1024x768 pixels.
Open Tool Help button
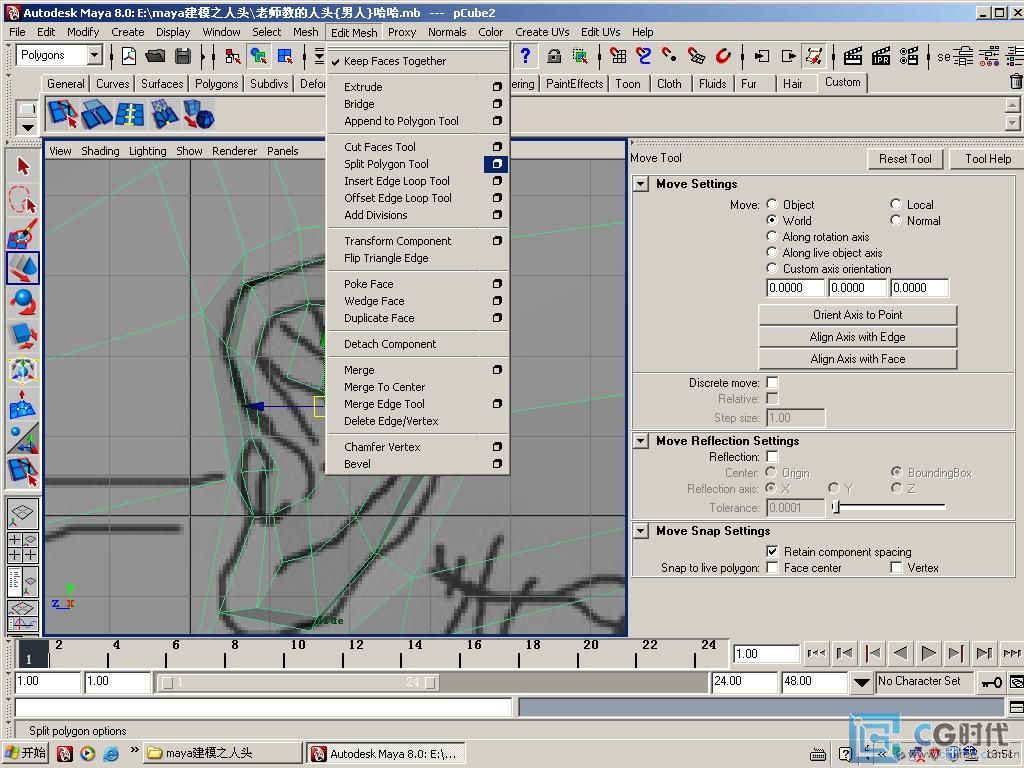[x=987, y=159]
